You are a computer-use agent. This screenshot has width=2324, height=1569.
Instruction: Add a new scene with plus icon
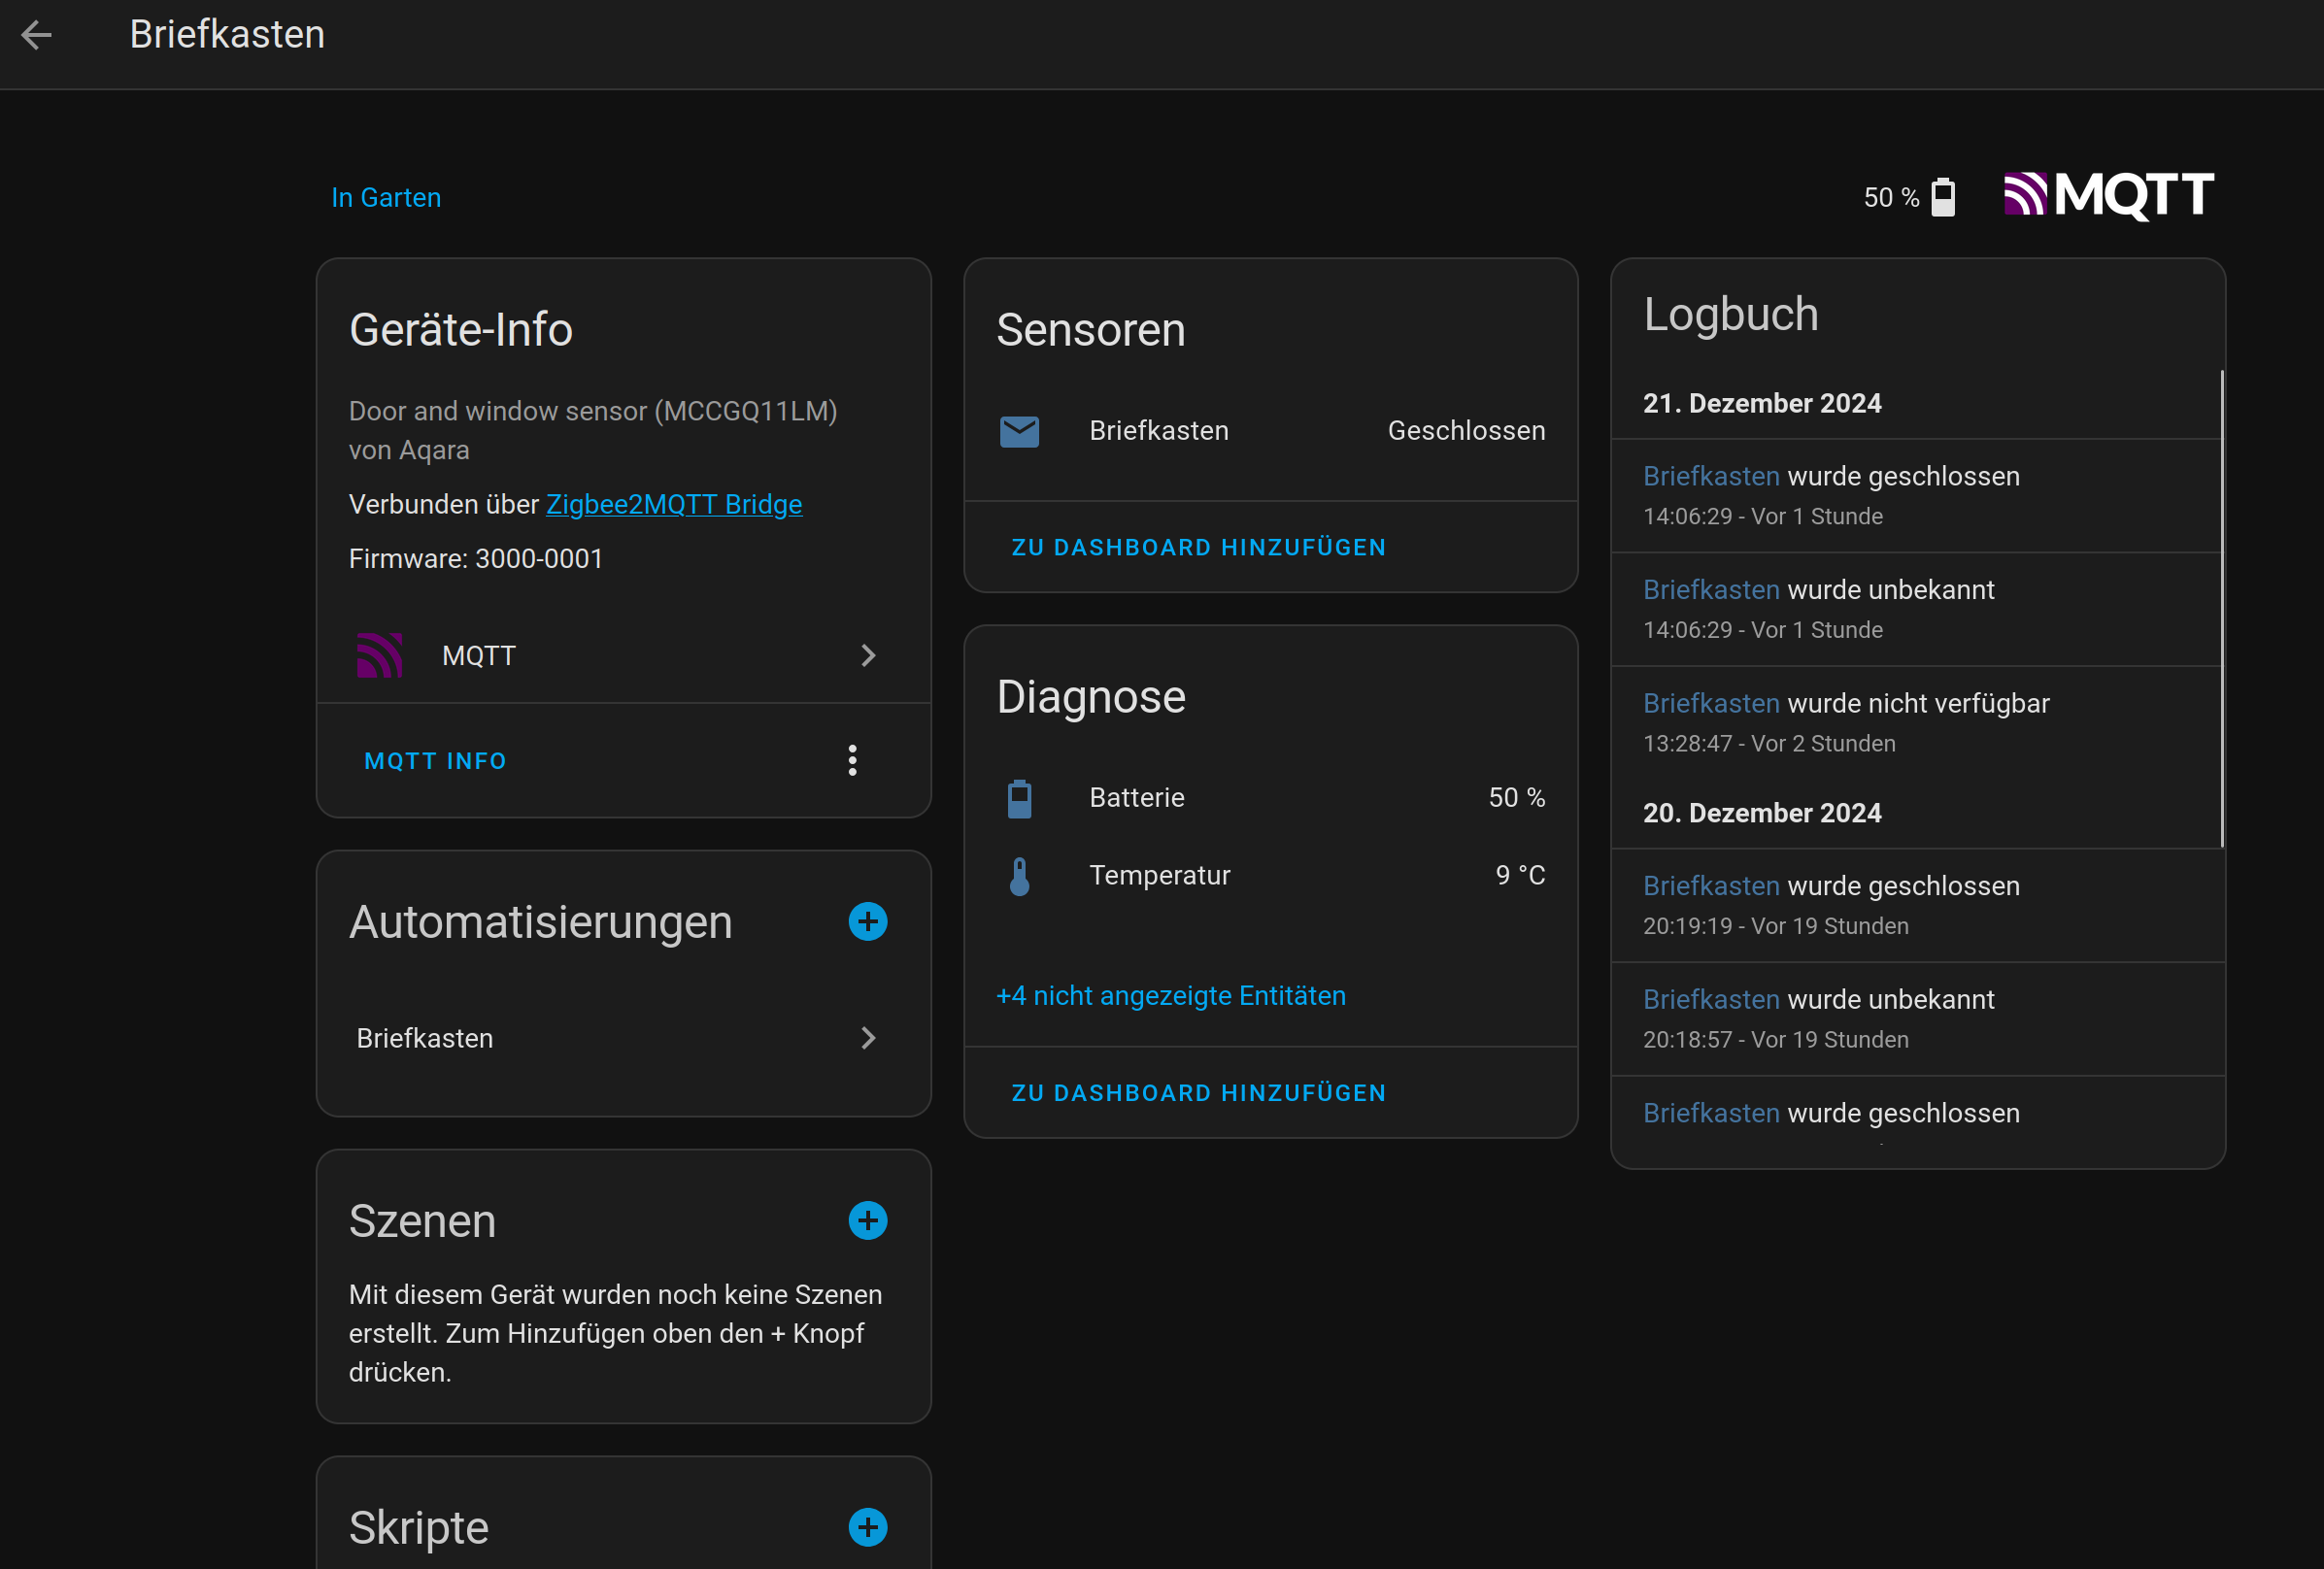868,1220
